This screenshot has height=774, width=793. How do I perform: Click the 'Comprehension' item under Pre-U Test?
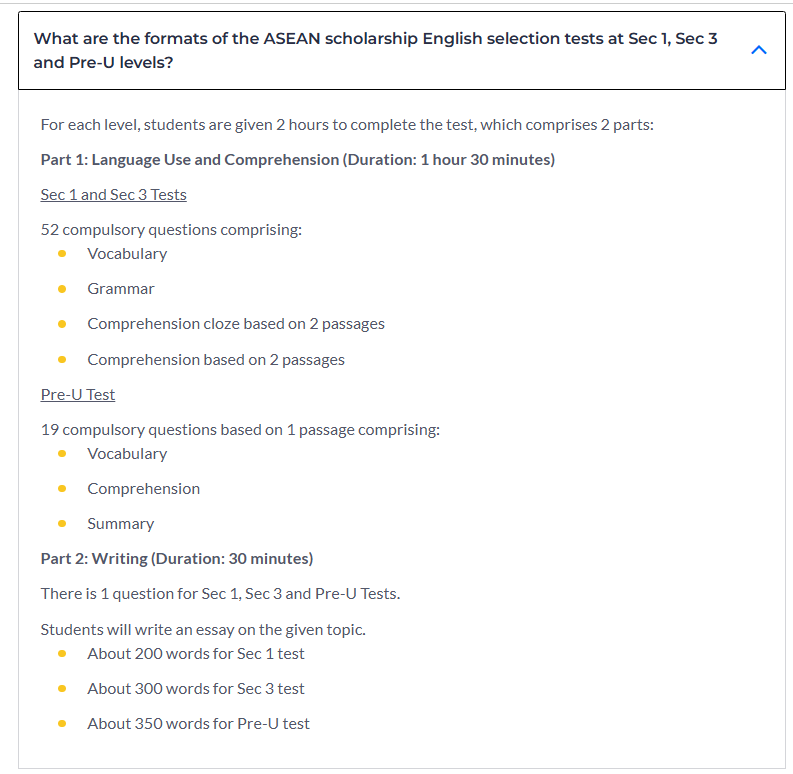pyautogui.click(x=143, y=488)
